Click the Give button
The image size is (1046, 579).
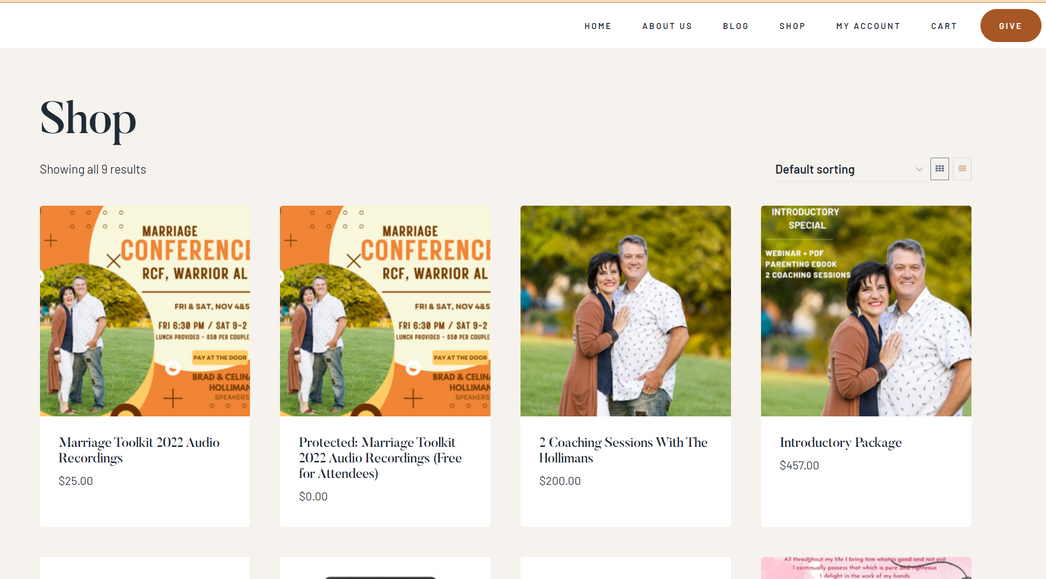(1010, 26)
